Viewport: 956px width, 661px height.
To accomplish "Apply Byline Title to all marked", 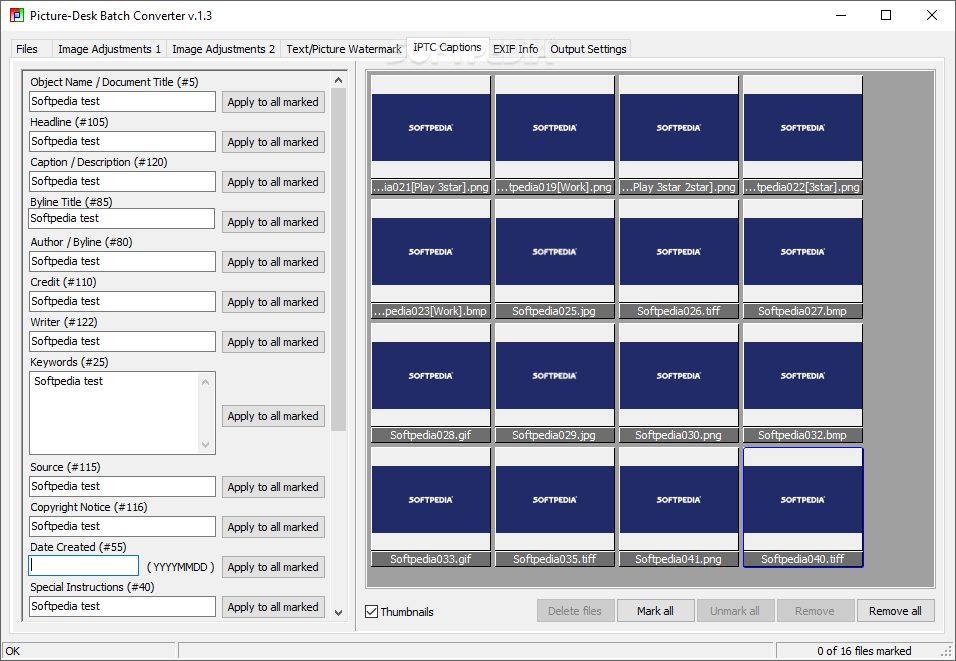I will coord(273,223).
